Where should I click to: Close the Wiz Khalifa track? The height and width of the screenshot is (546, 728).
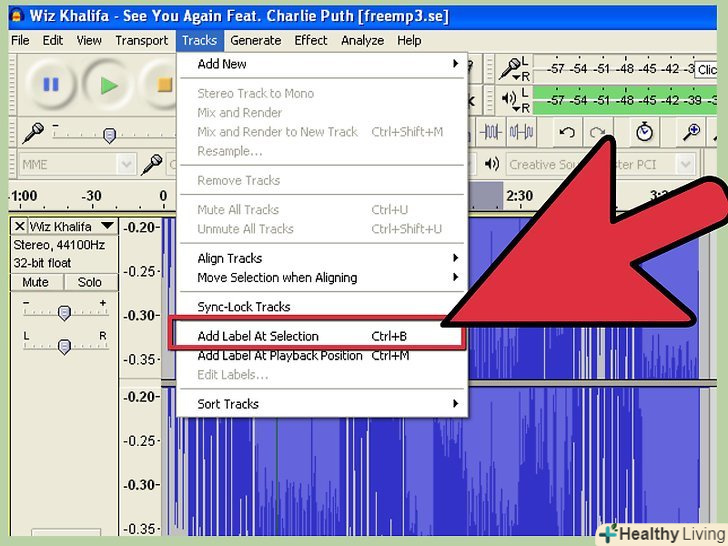click(x=19, y=227)
